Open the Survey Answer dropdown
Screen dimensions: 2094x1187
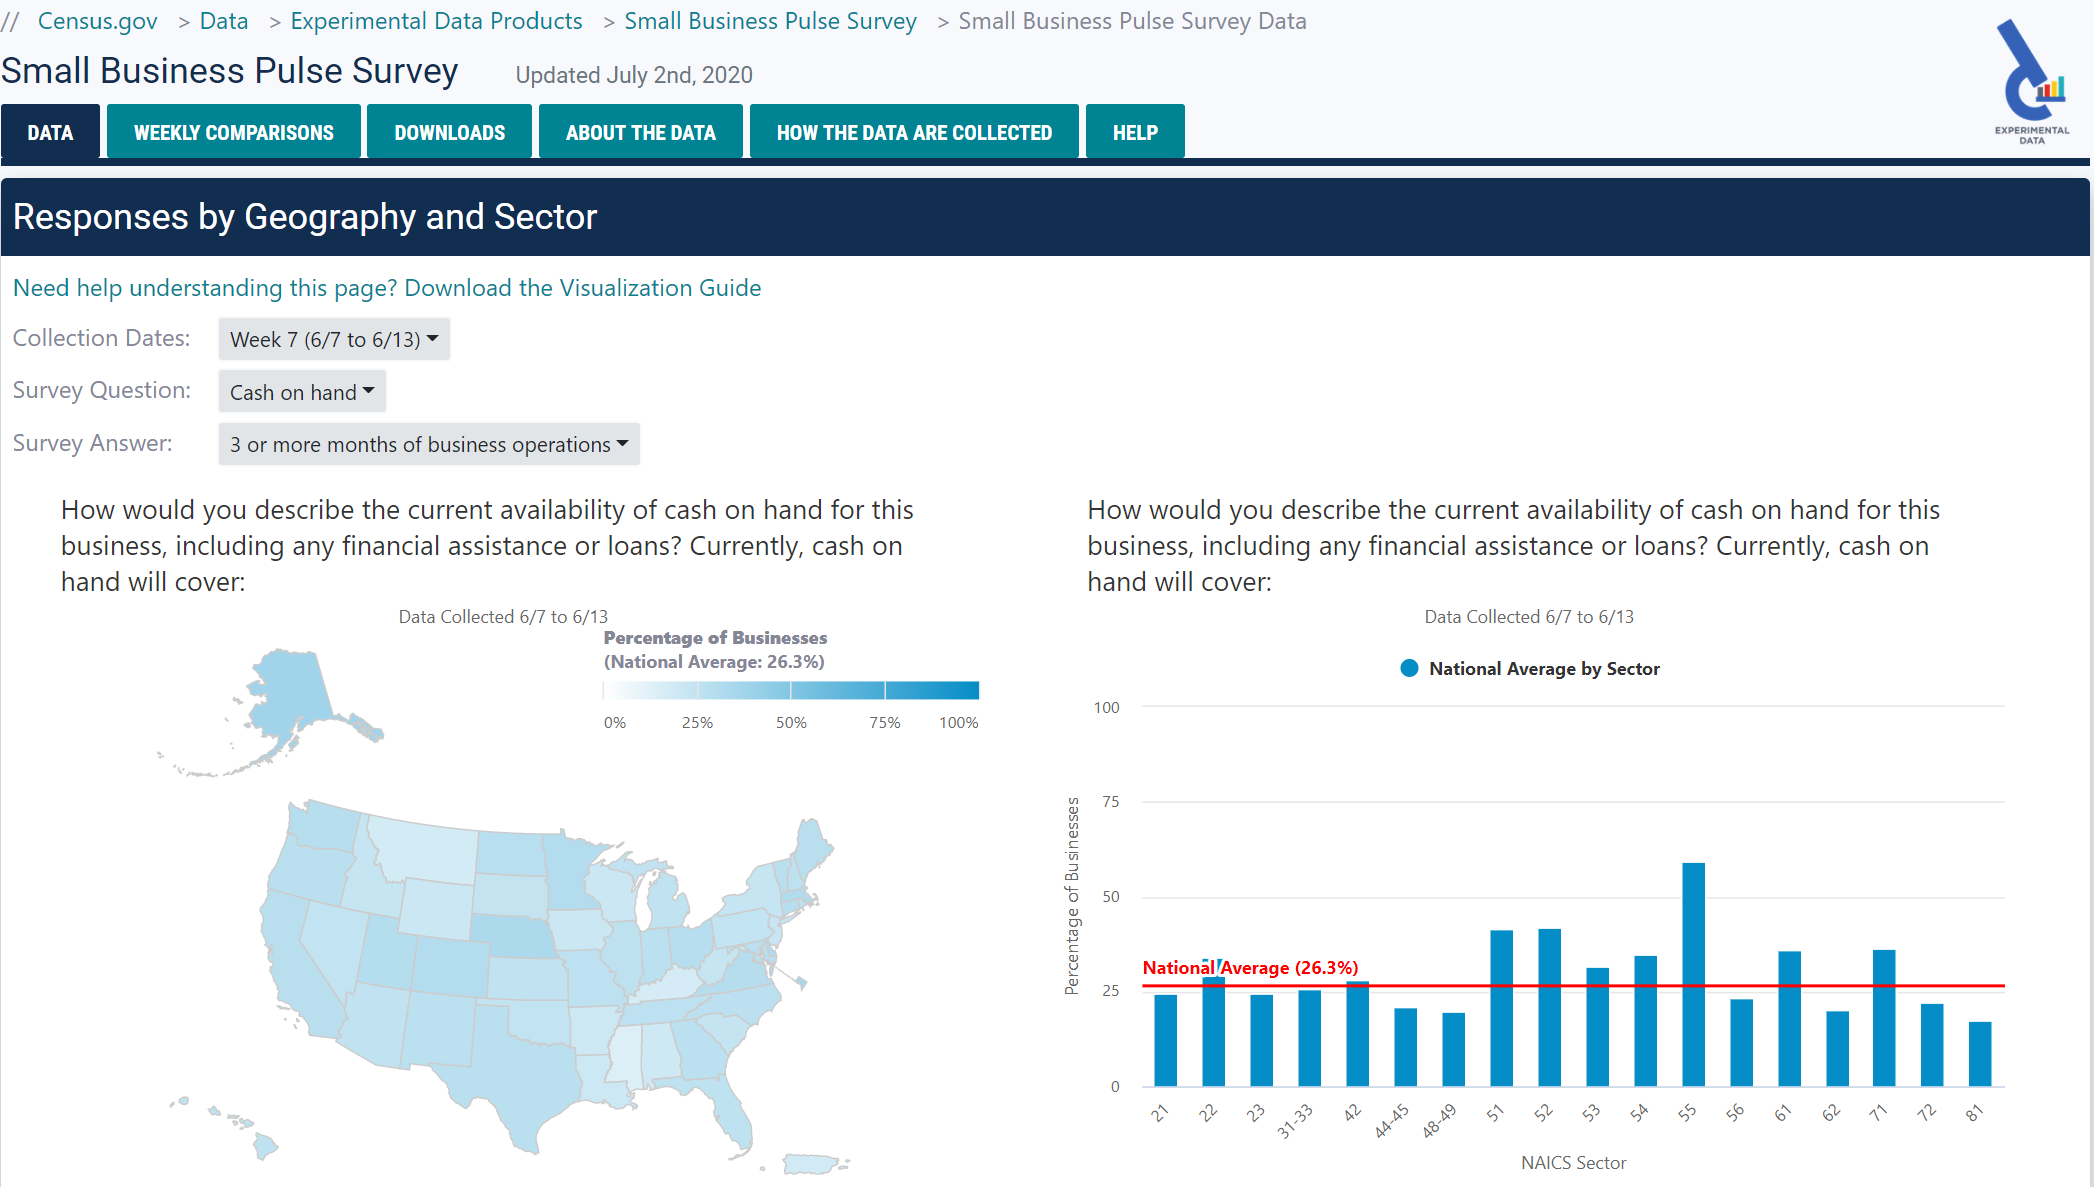429,444
